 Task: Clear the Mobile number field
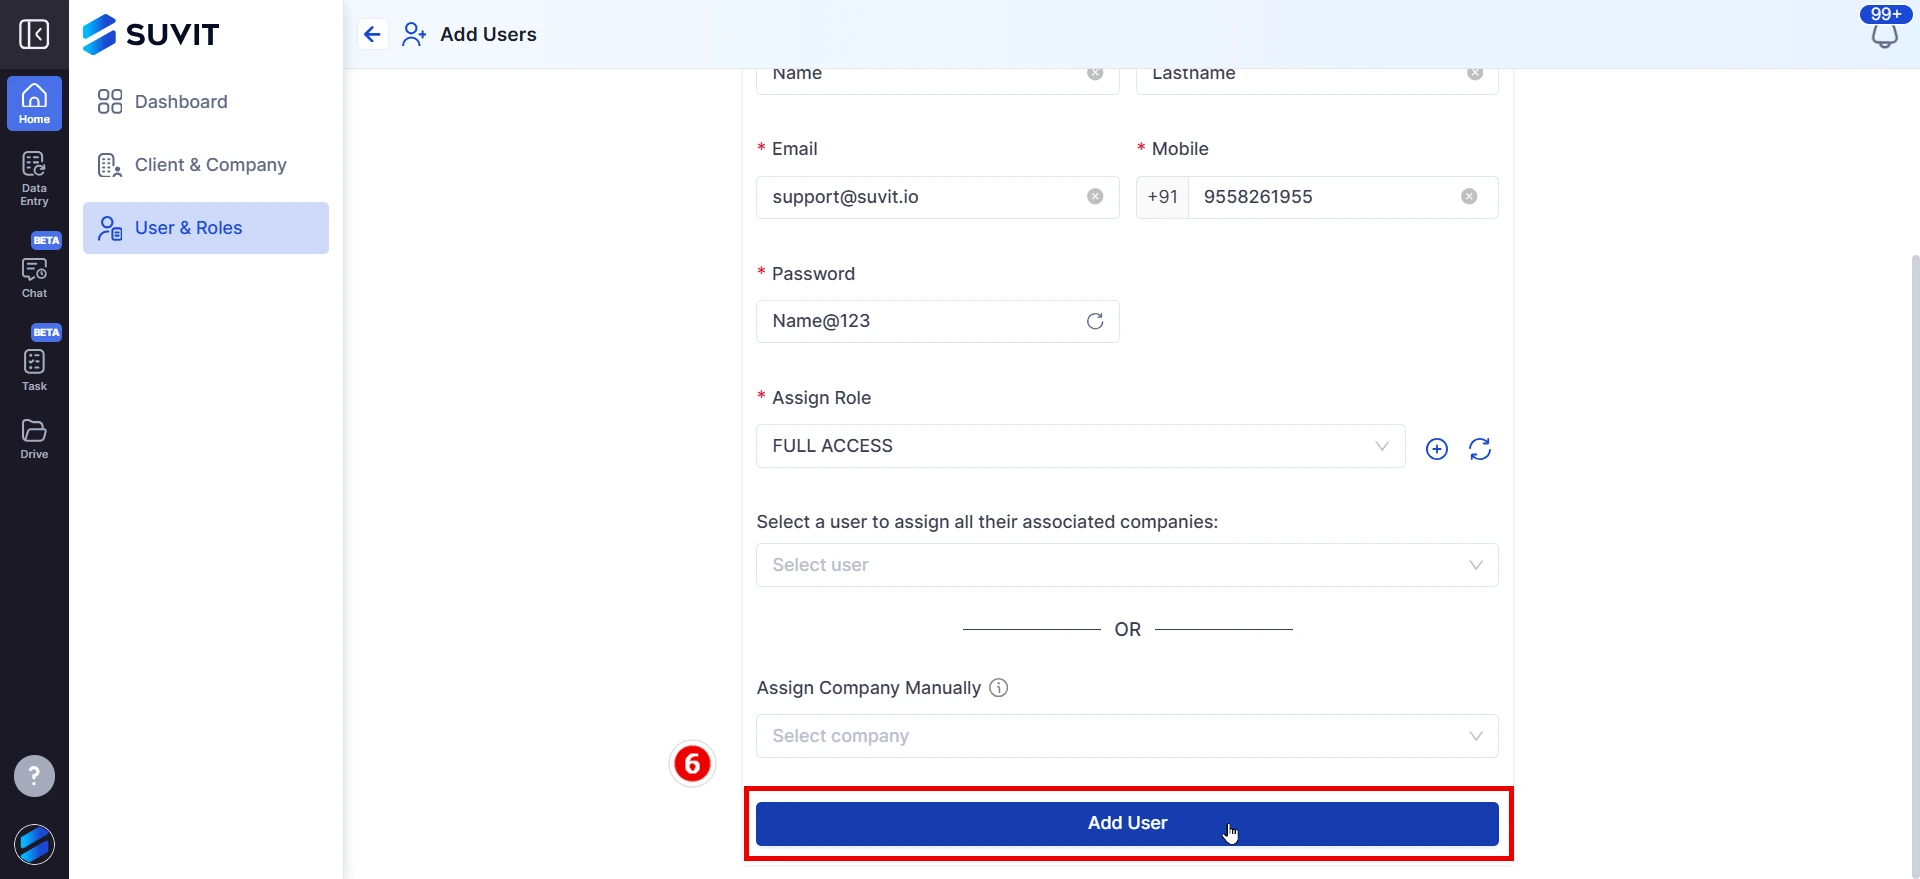[1469, 197]
